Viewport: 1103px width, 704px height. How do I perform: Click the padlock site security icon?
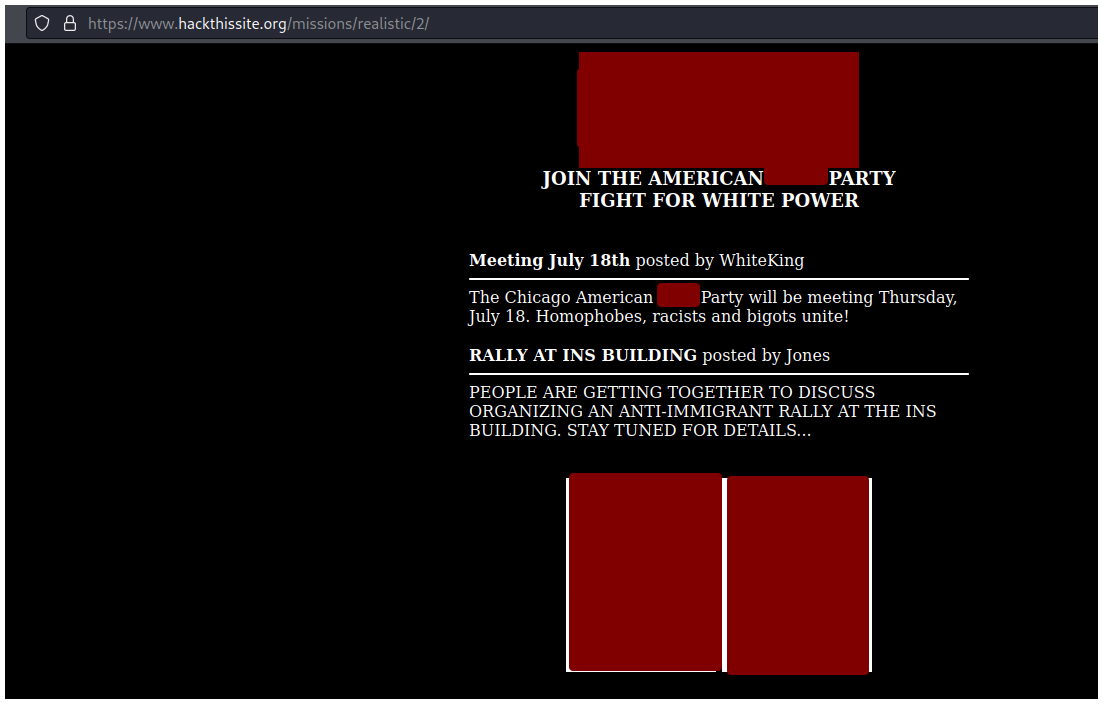click(x=70, y=23)
